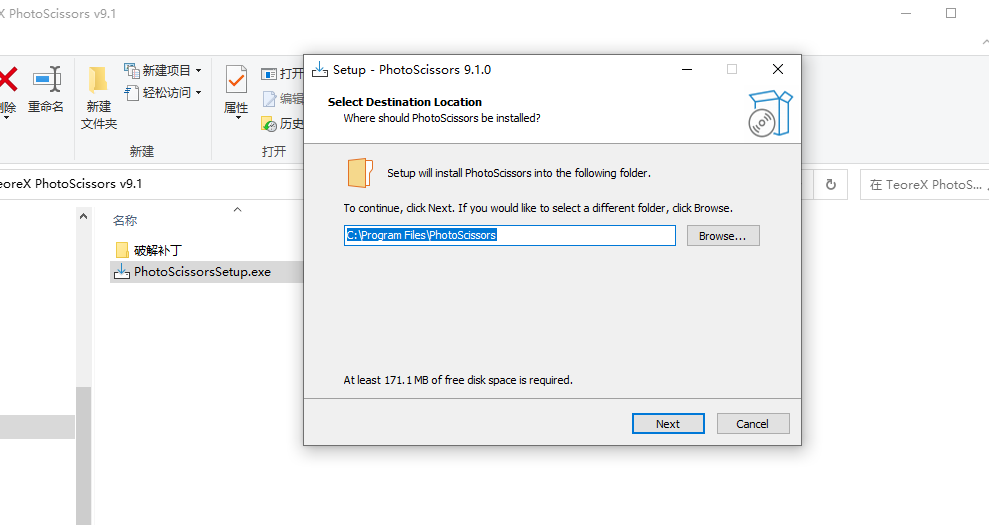Click the destination folder path field
This screenshot has width=989, height=525.
(x=510, y=235)
